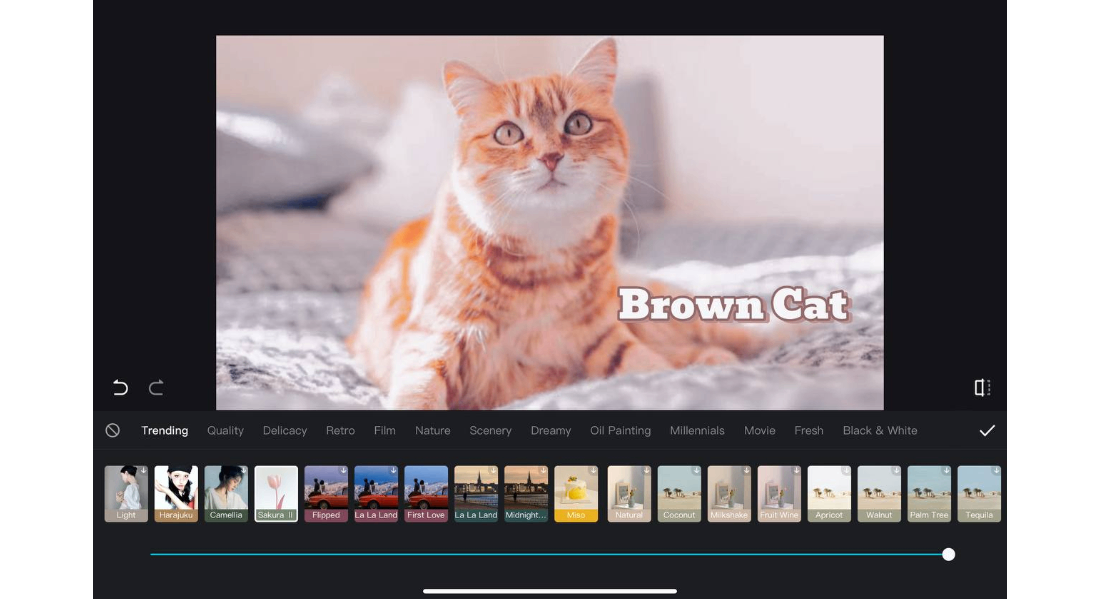
Task: Open the Film filter category
Action: pos(384,430)
